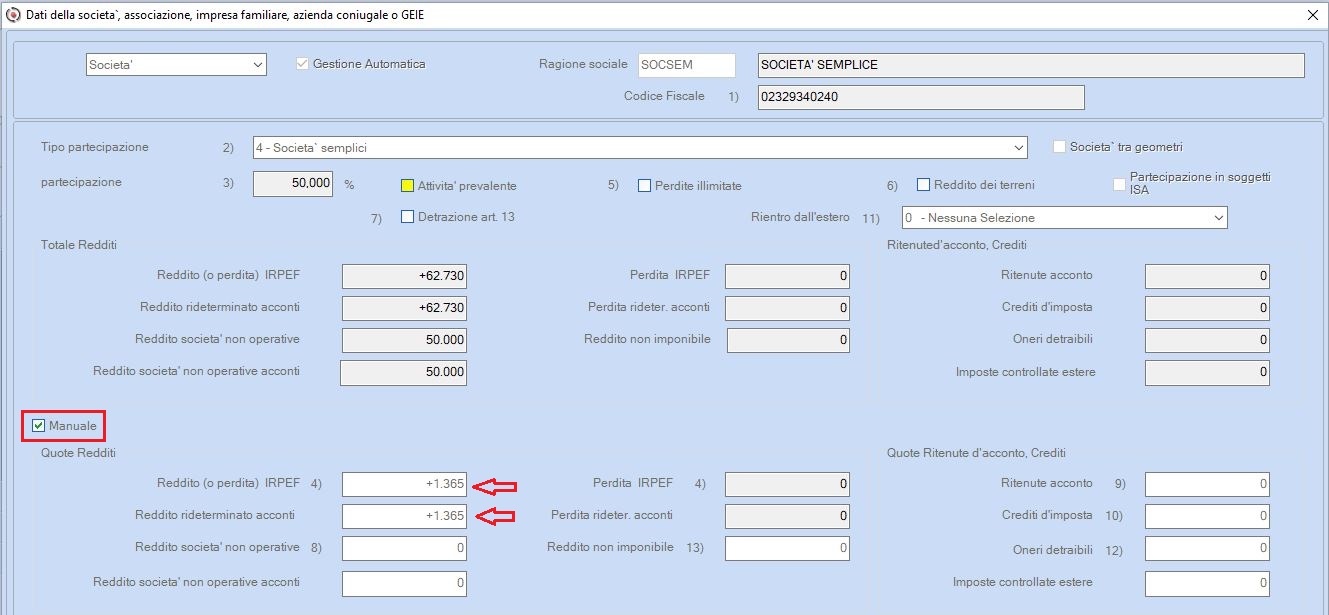This screenshot has height=615, width=1329.
Task: Click Quote Redditi non operative acconti field
Action: coord(404,583)
